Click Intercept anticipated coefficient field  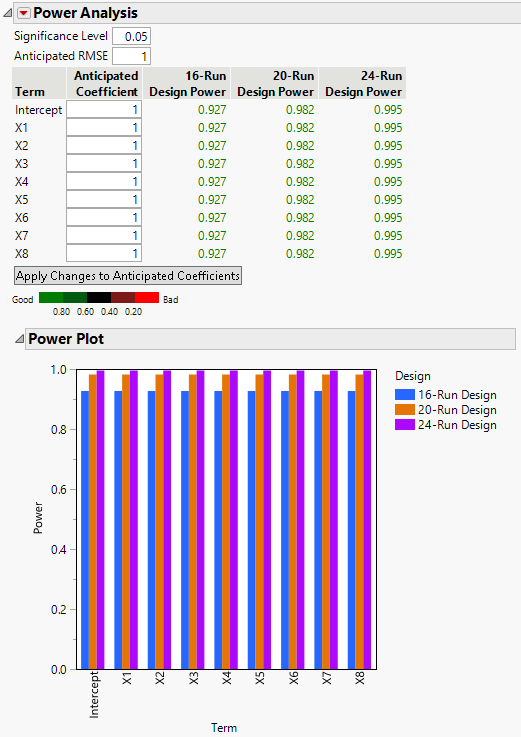click(104, 110)
